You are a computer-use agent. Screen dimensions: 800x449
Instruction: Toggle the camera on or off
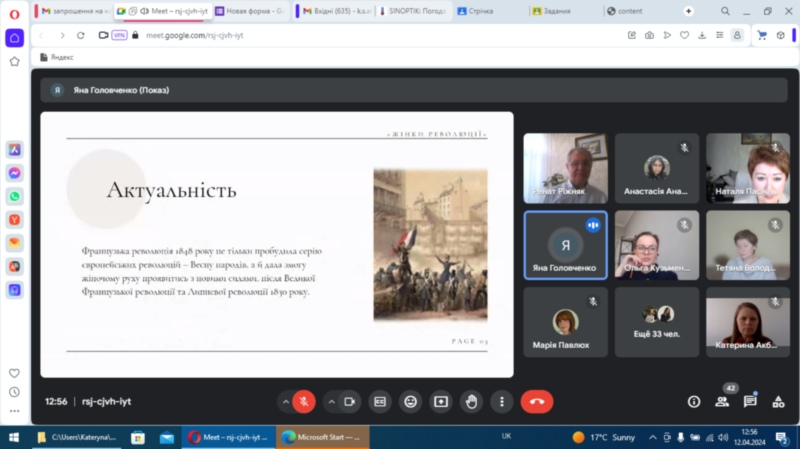point(350,401)
